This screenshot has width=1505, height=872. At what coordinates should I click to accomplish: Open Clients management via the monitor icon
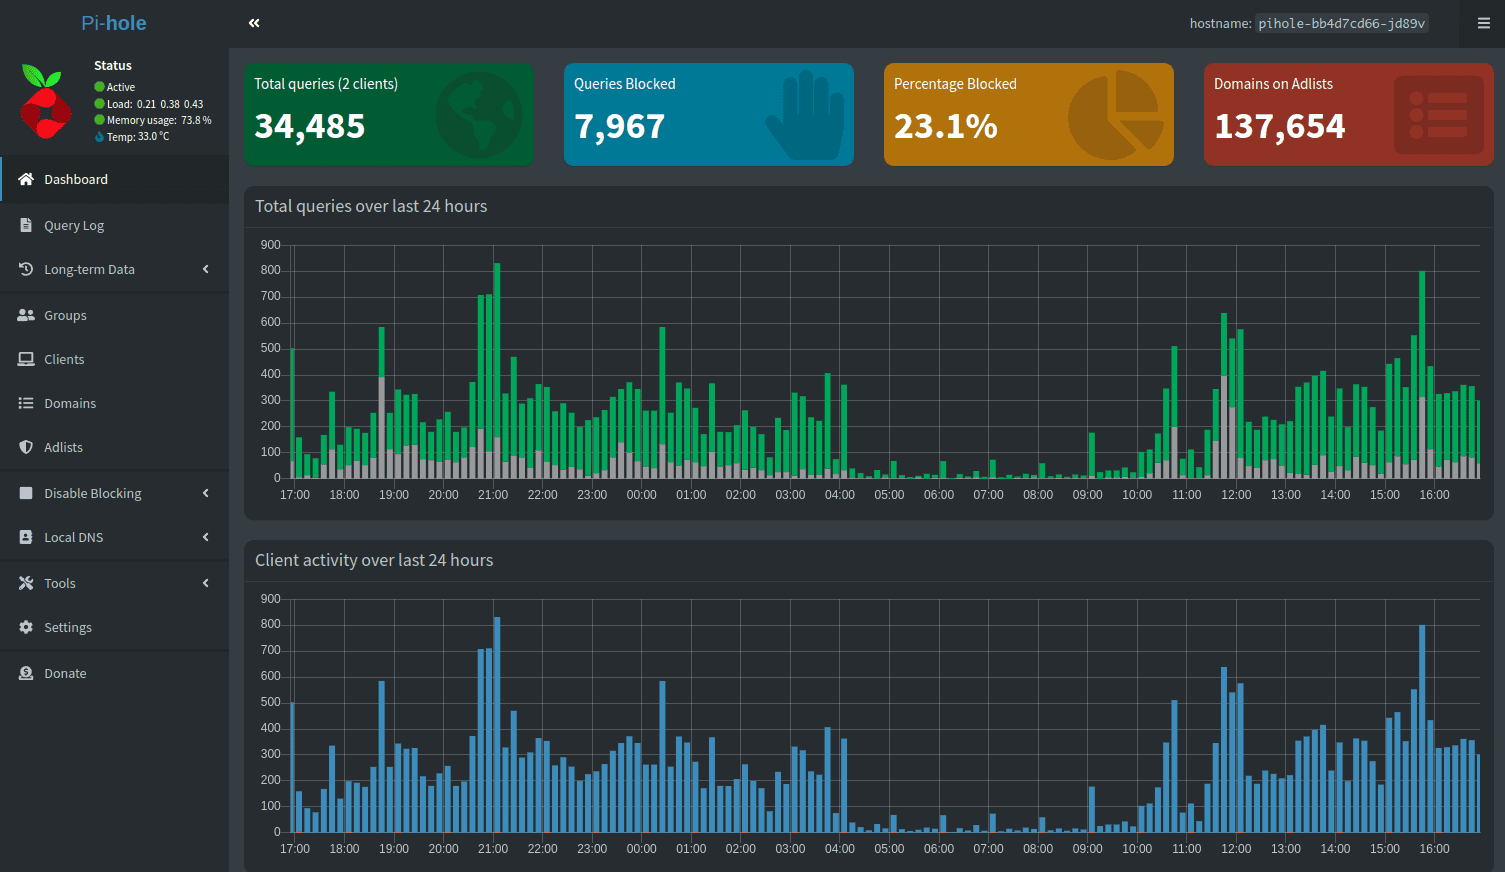pos(24,359)
